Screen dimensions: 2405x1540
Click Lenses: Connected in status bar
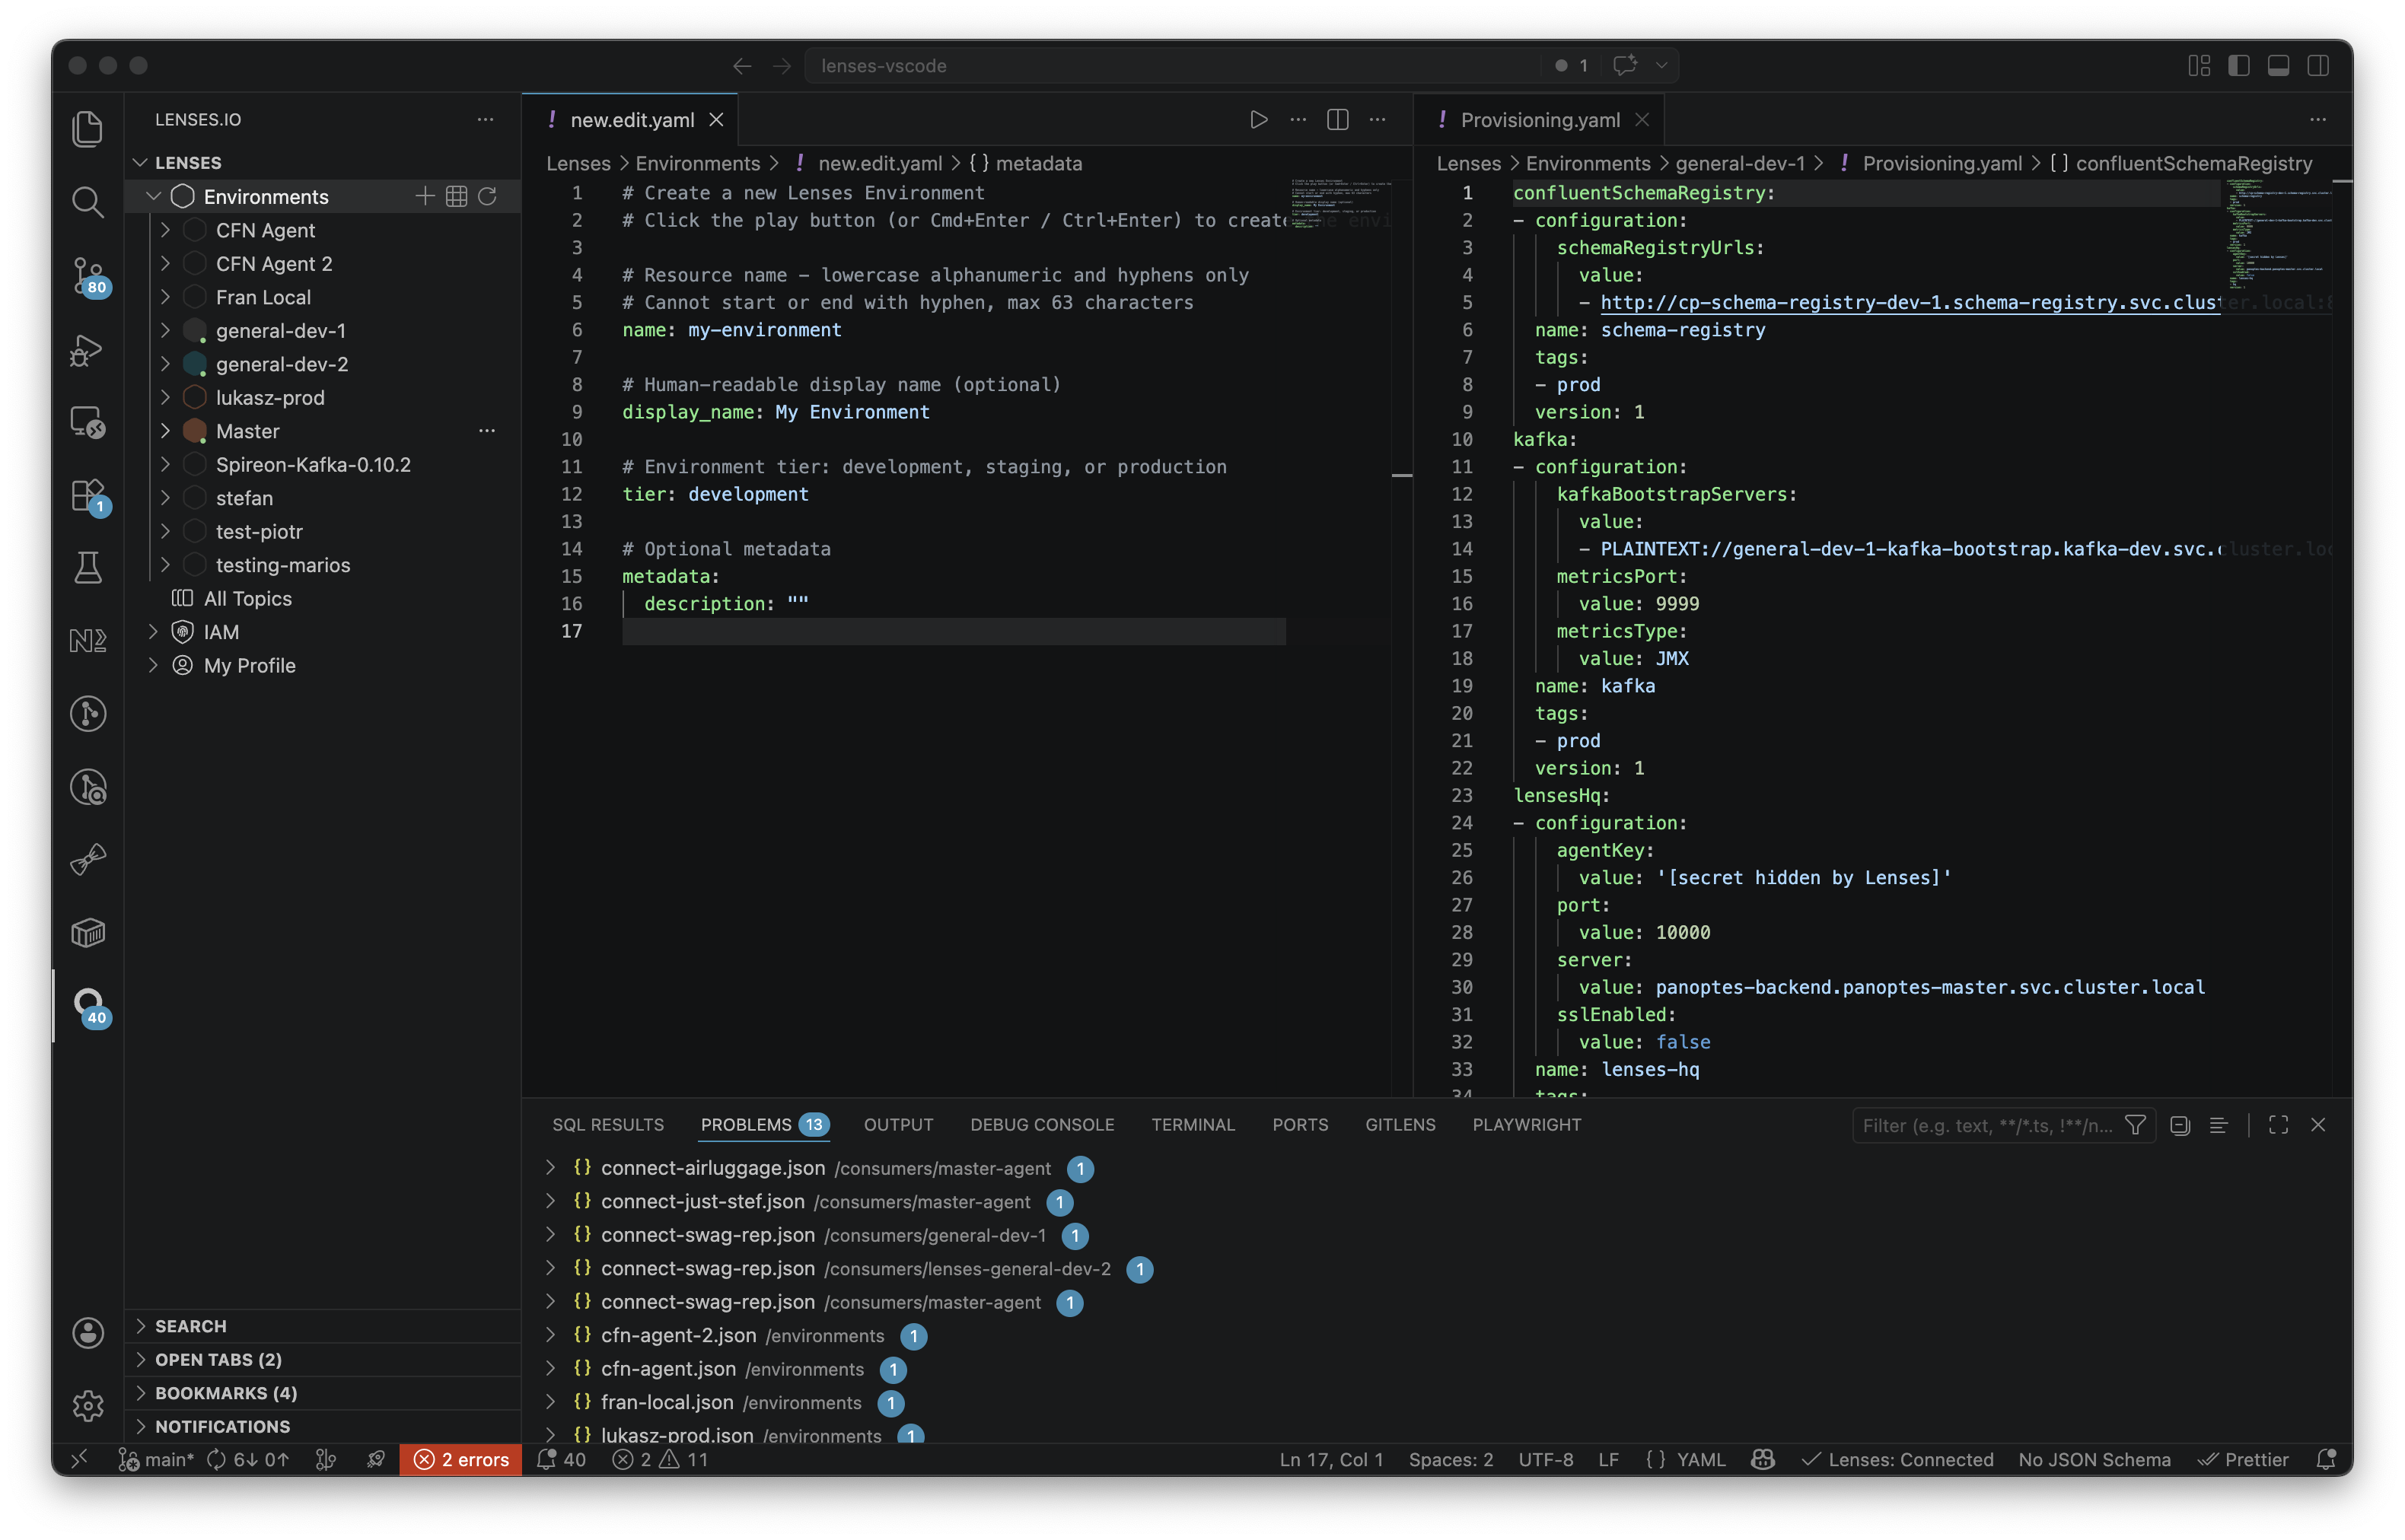click(1897, 1459)
